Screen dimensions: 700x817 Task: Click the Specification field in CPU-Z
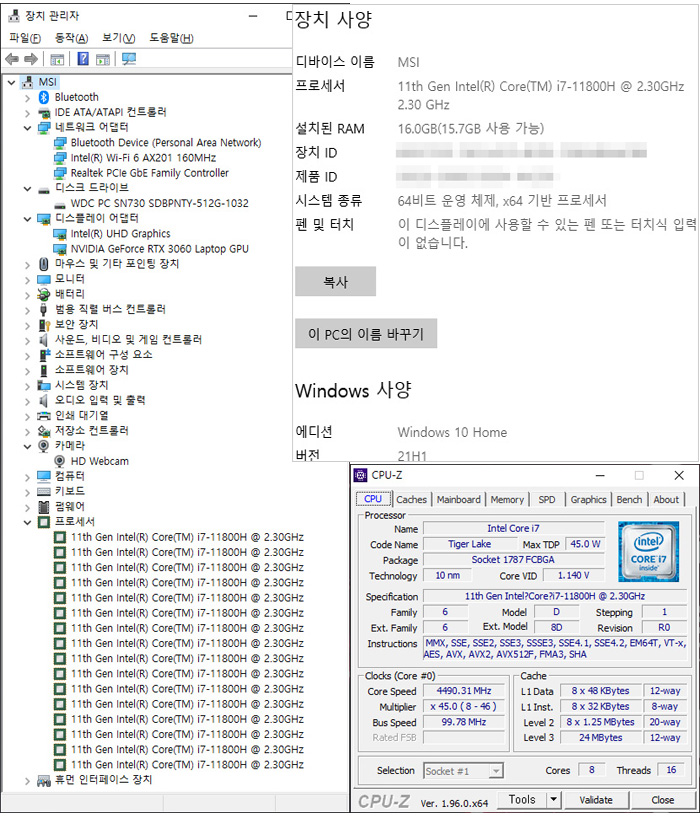tap(555, 596)
